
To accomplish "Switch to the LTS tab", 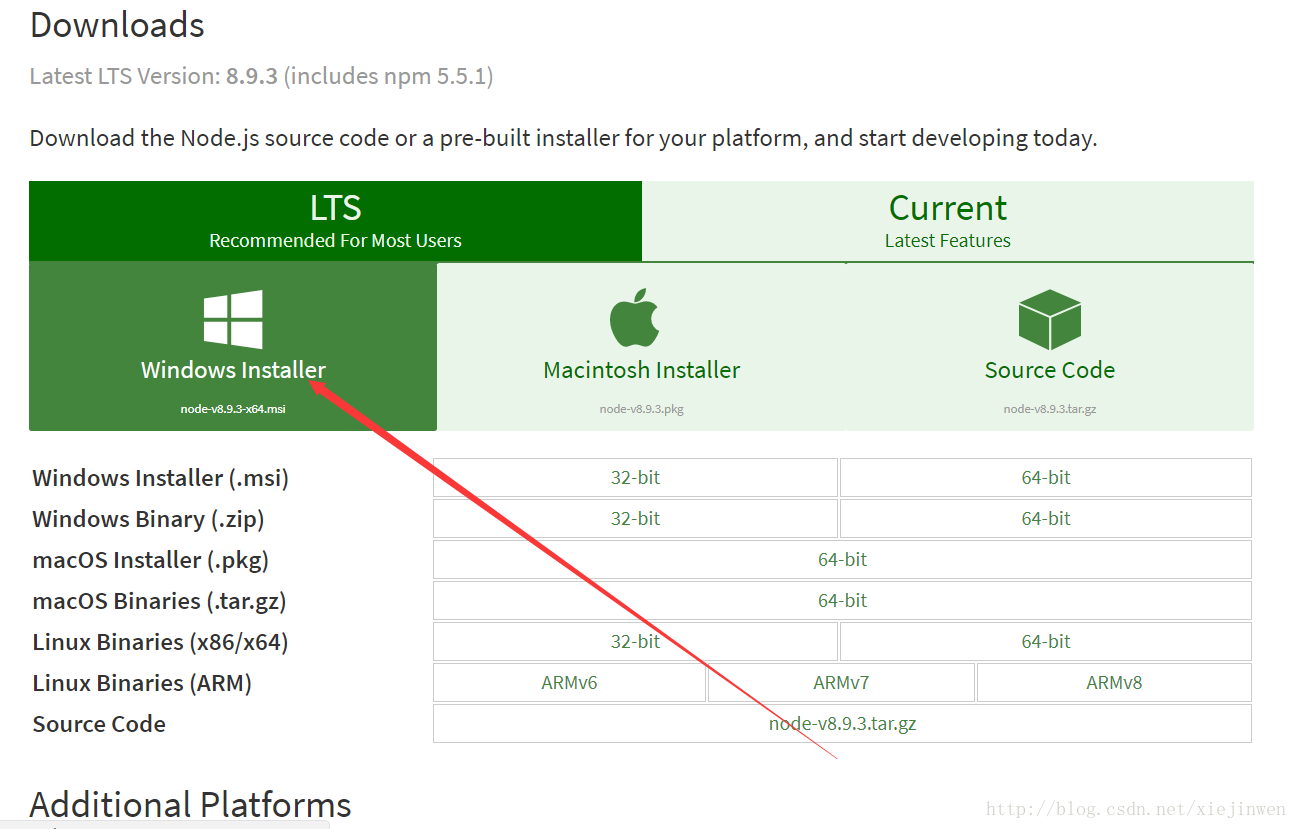I will point(335,221).
